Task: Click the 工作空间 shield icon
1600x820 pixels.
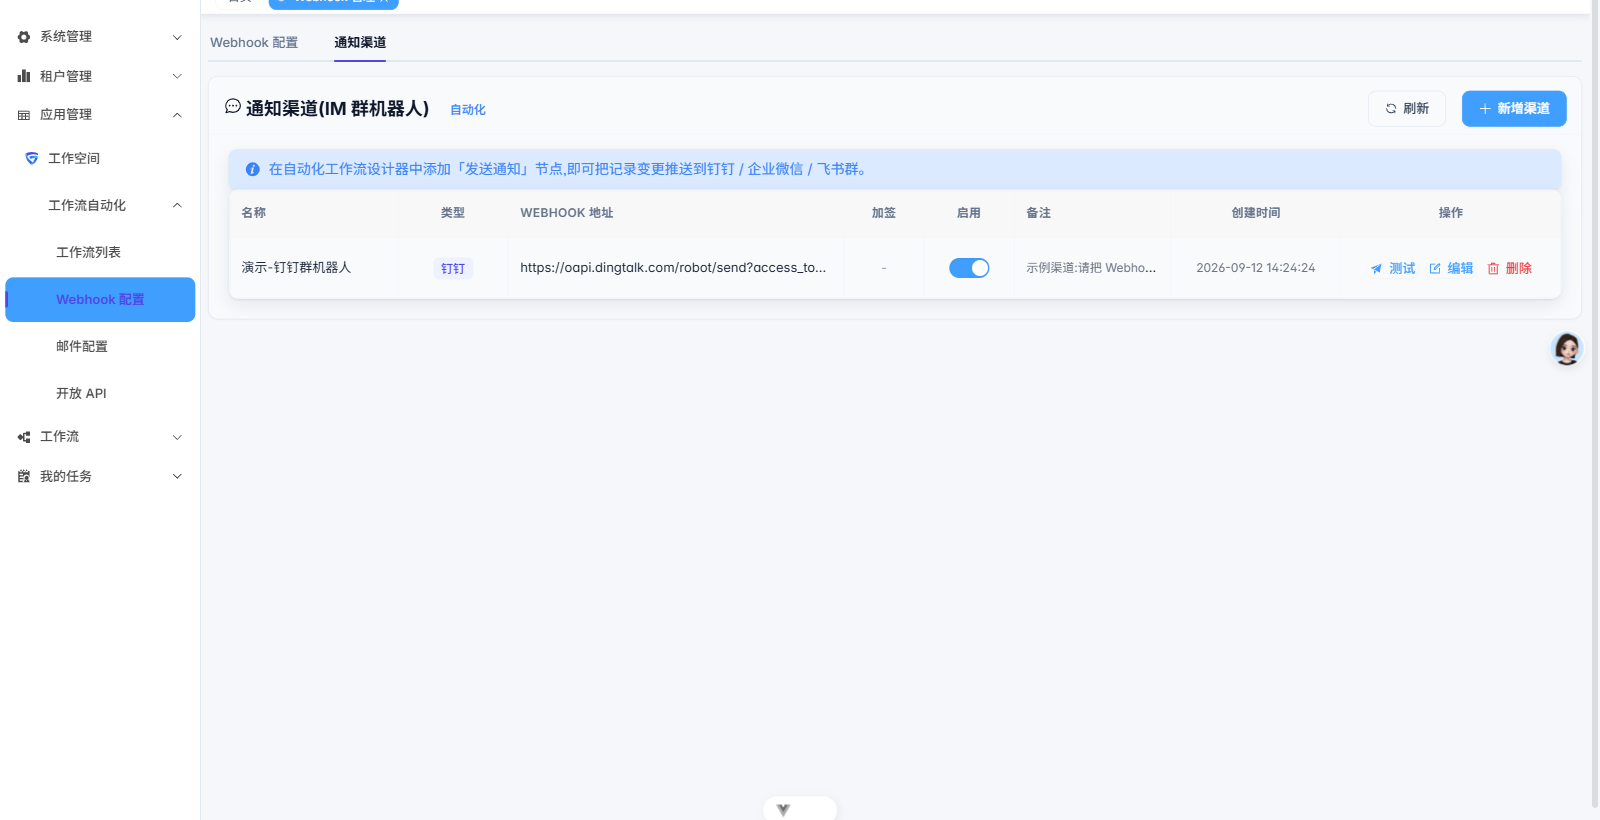Action: [x=32, y=158]
